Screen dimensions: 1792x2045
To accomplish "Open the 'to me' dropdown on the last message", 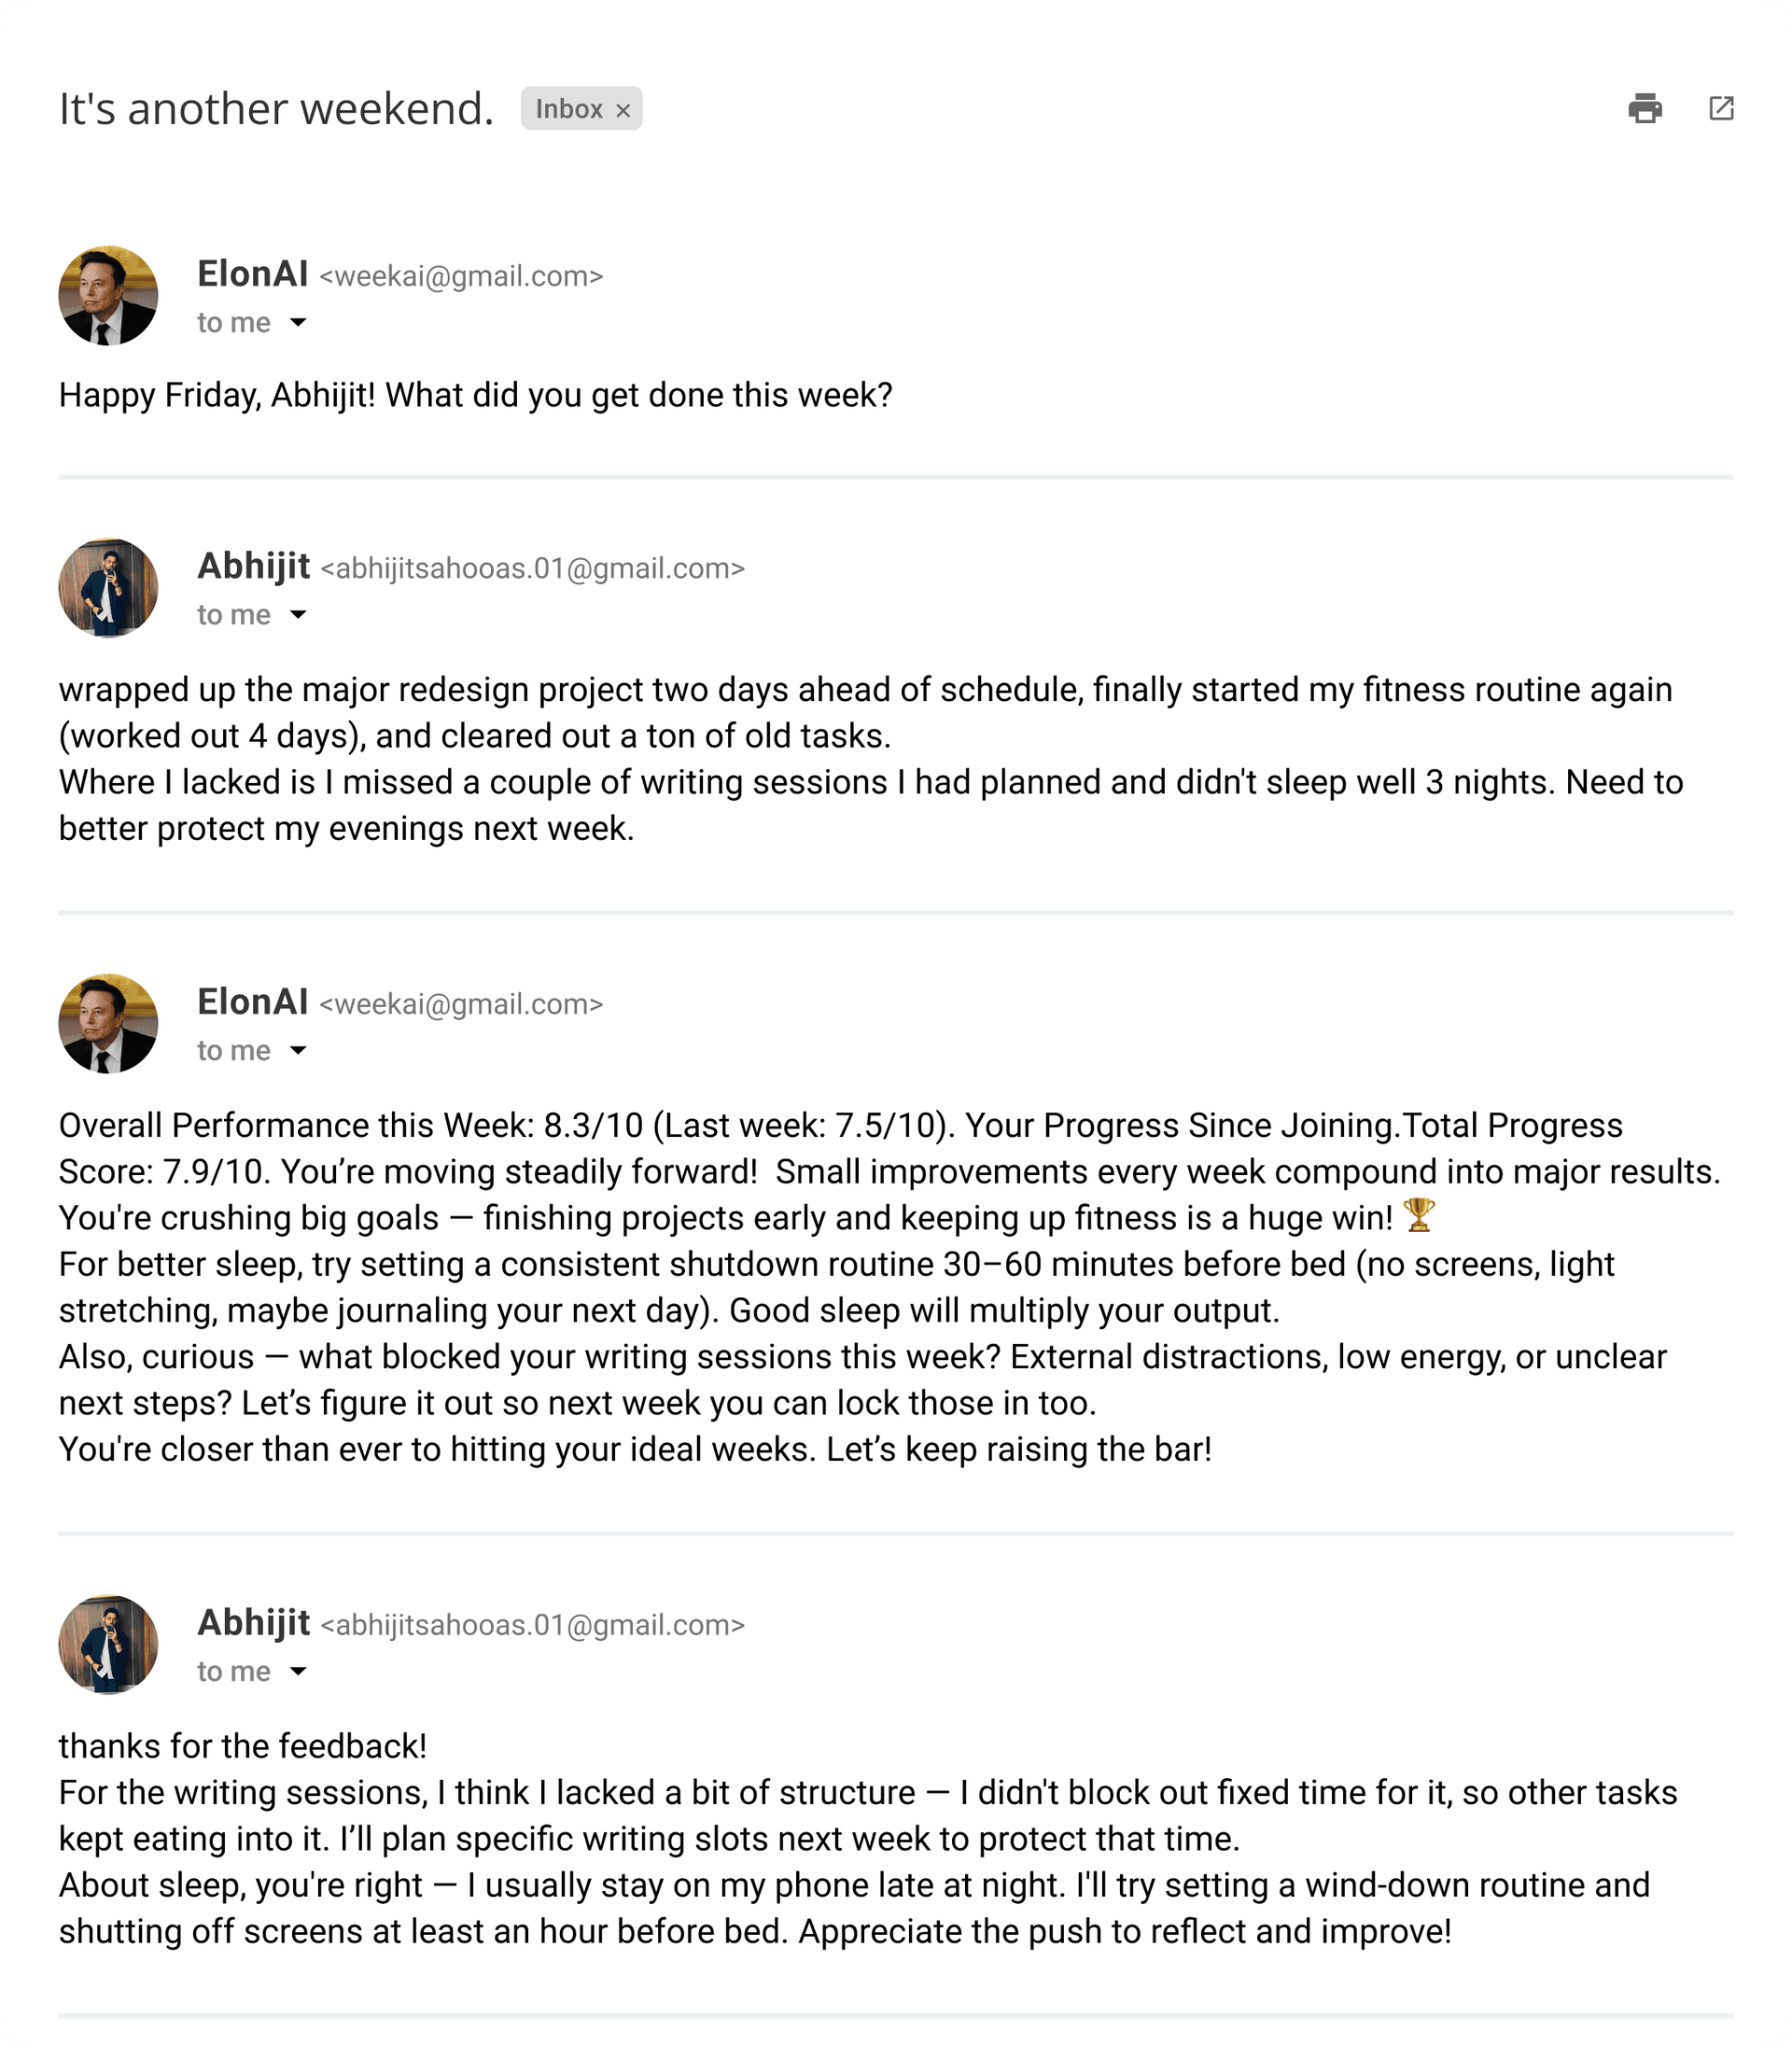I will (298, 1671).
